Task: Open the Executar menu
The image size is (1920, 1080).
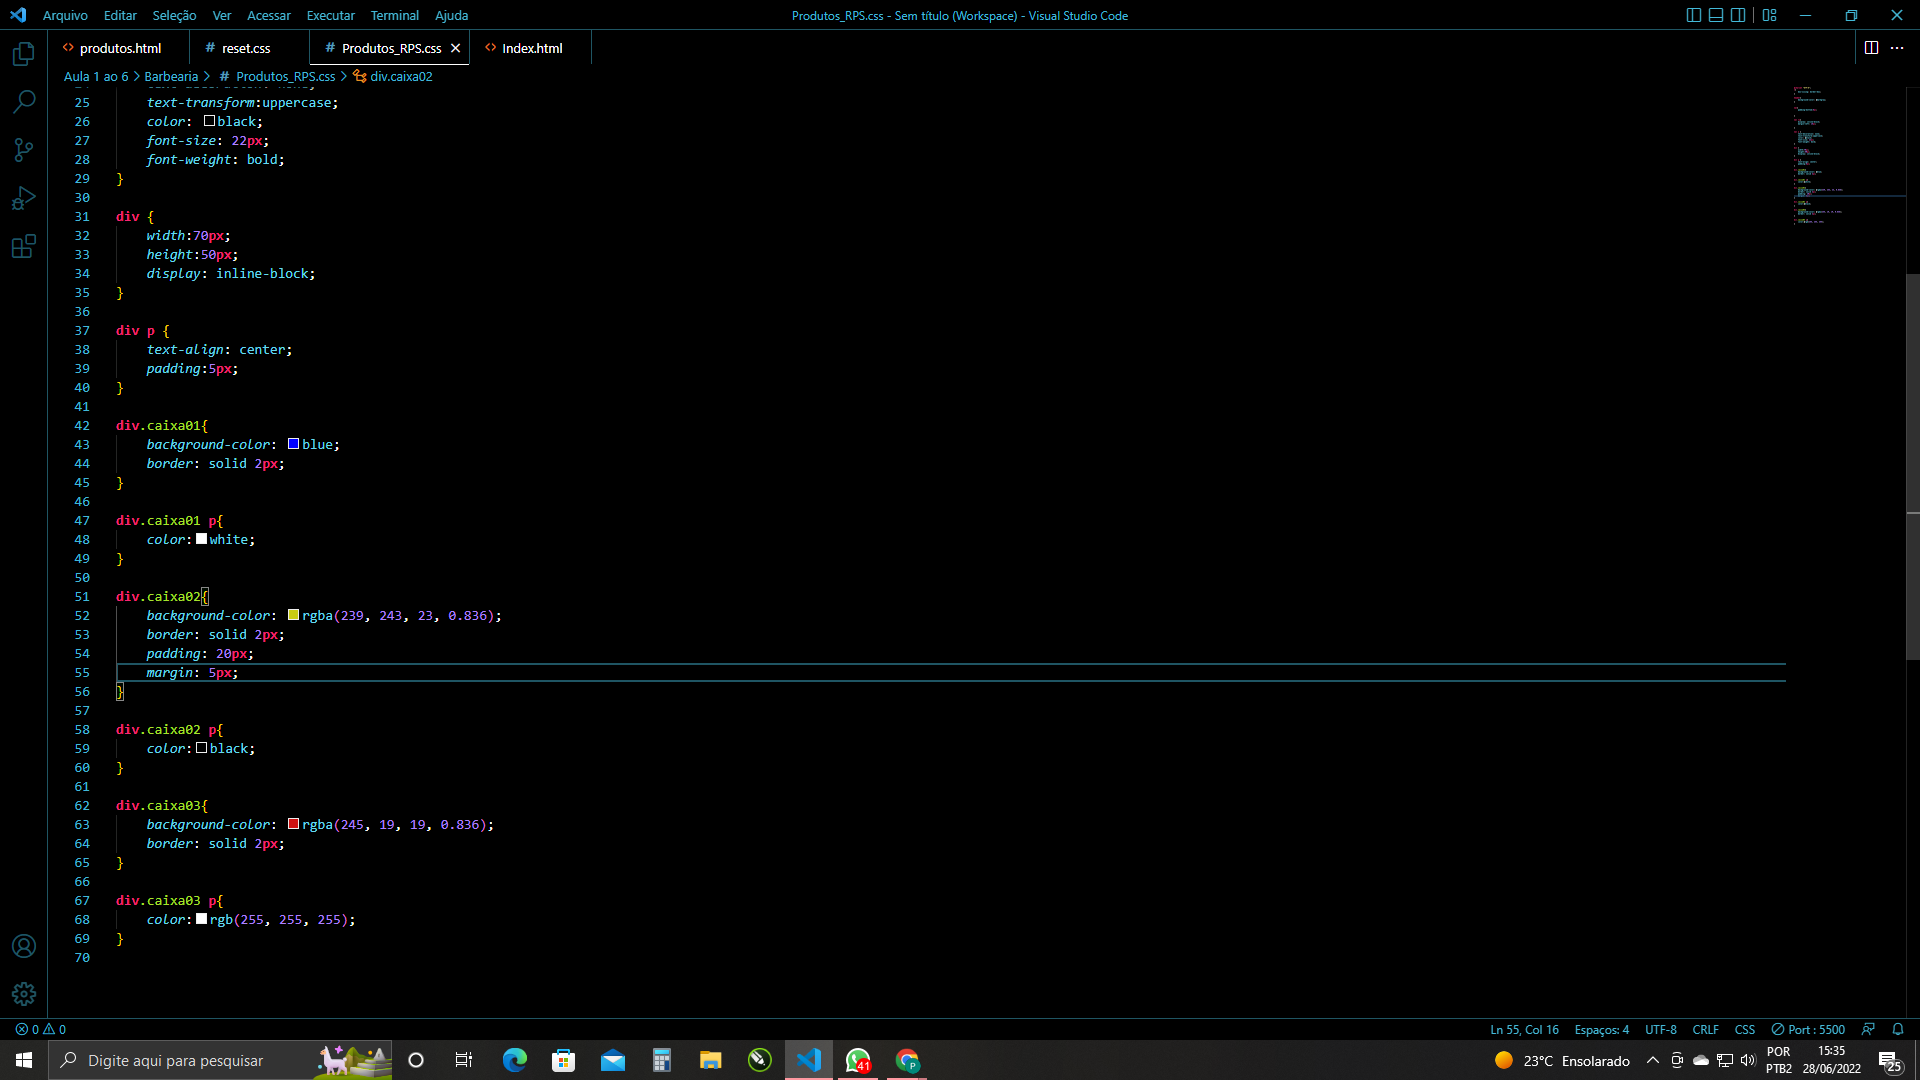Action: (x=331, y=15)
